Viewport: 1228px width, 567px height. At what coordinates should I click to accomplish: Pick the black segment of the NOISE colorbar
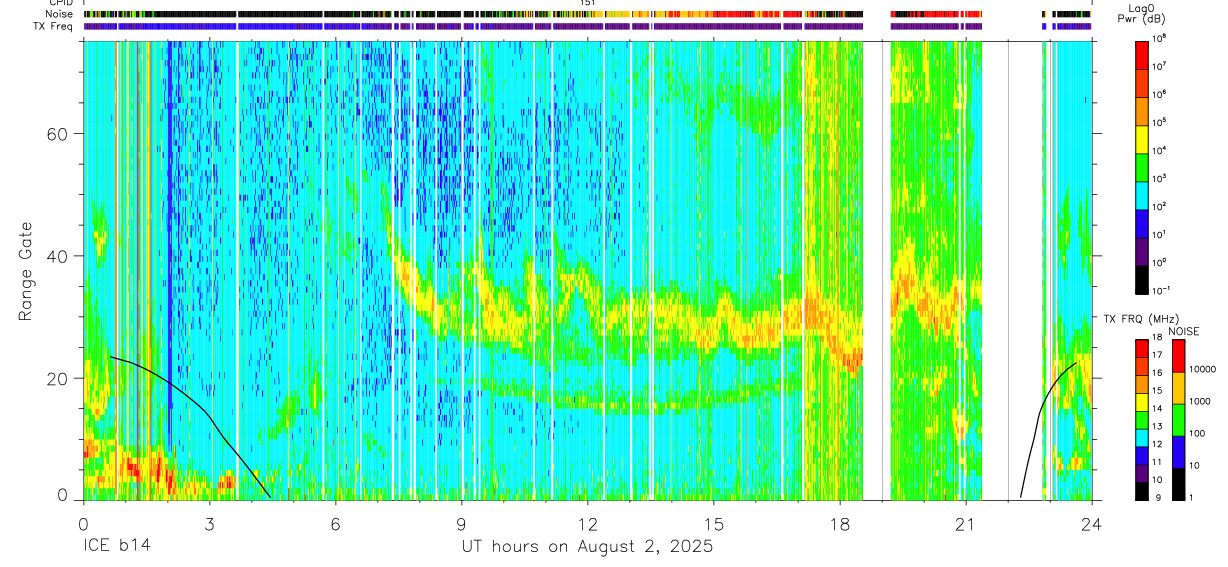(x=1178, y=484)
